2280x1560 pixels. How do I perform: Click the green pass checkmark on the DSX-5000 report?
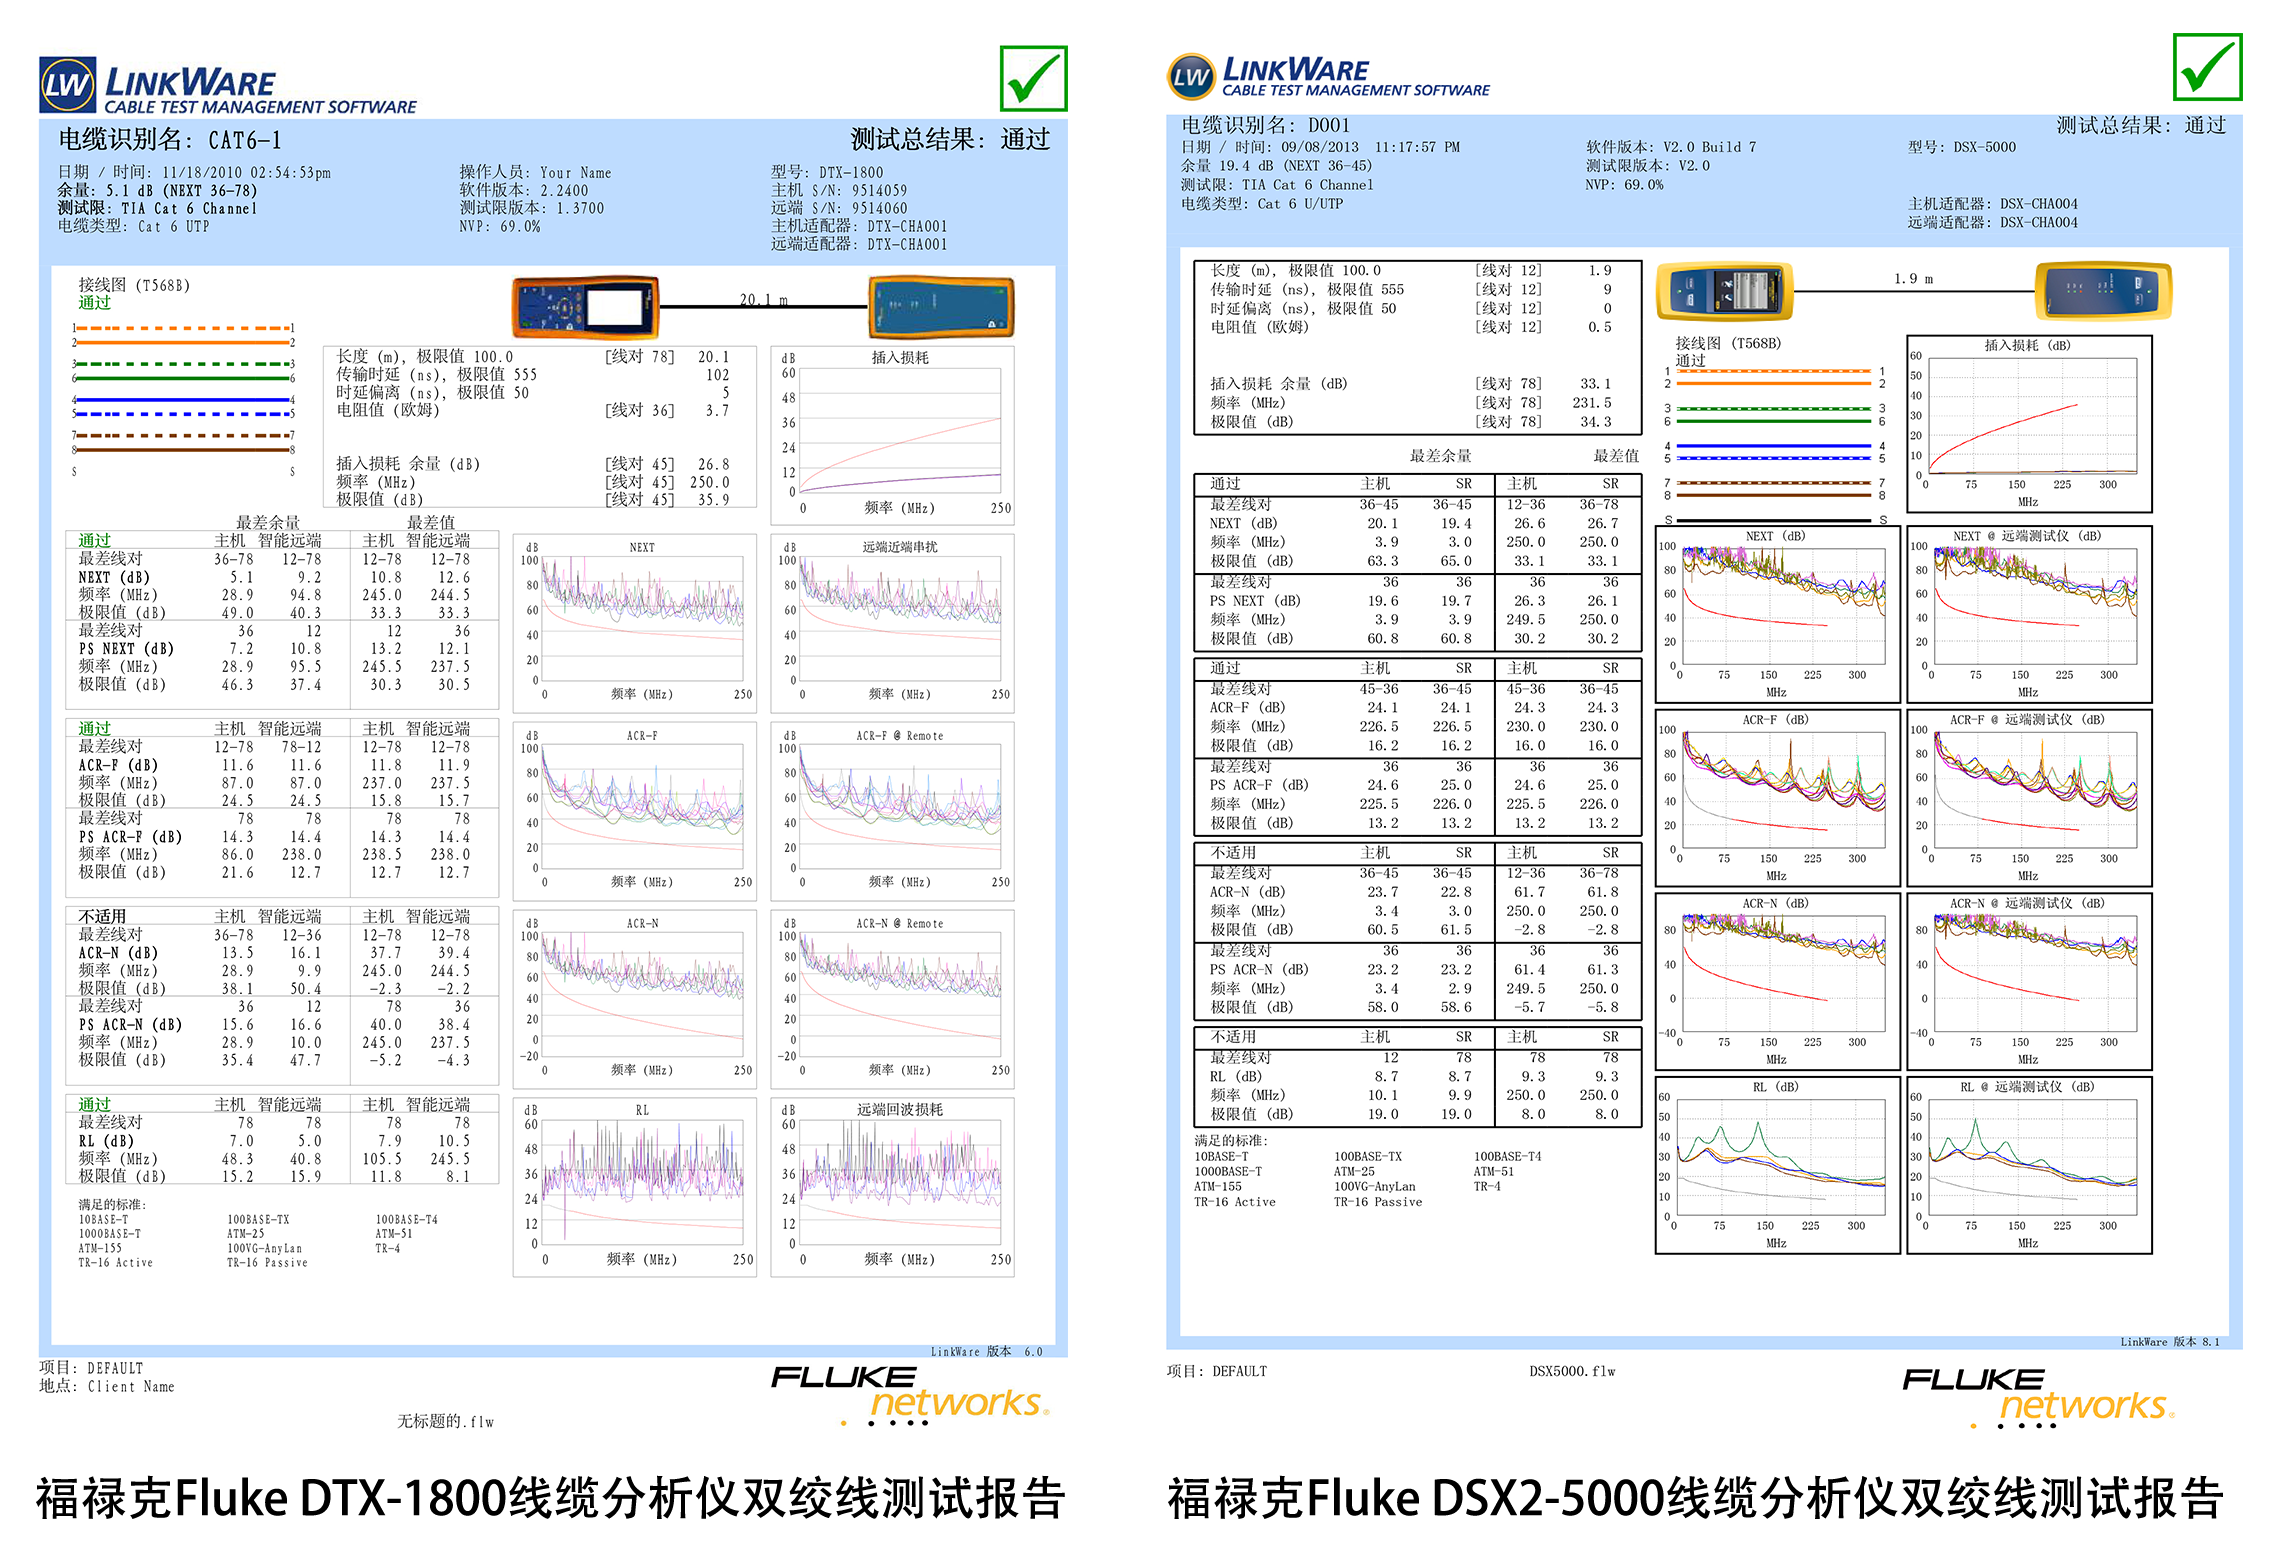point(2207,66)
